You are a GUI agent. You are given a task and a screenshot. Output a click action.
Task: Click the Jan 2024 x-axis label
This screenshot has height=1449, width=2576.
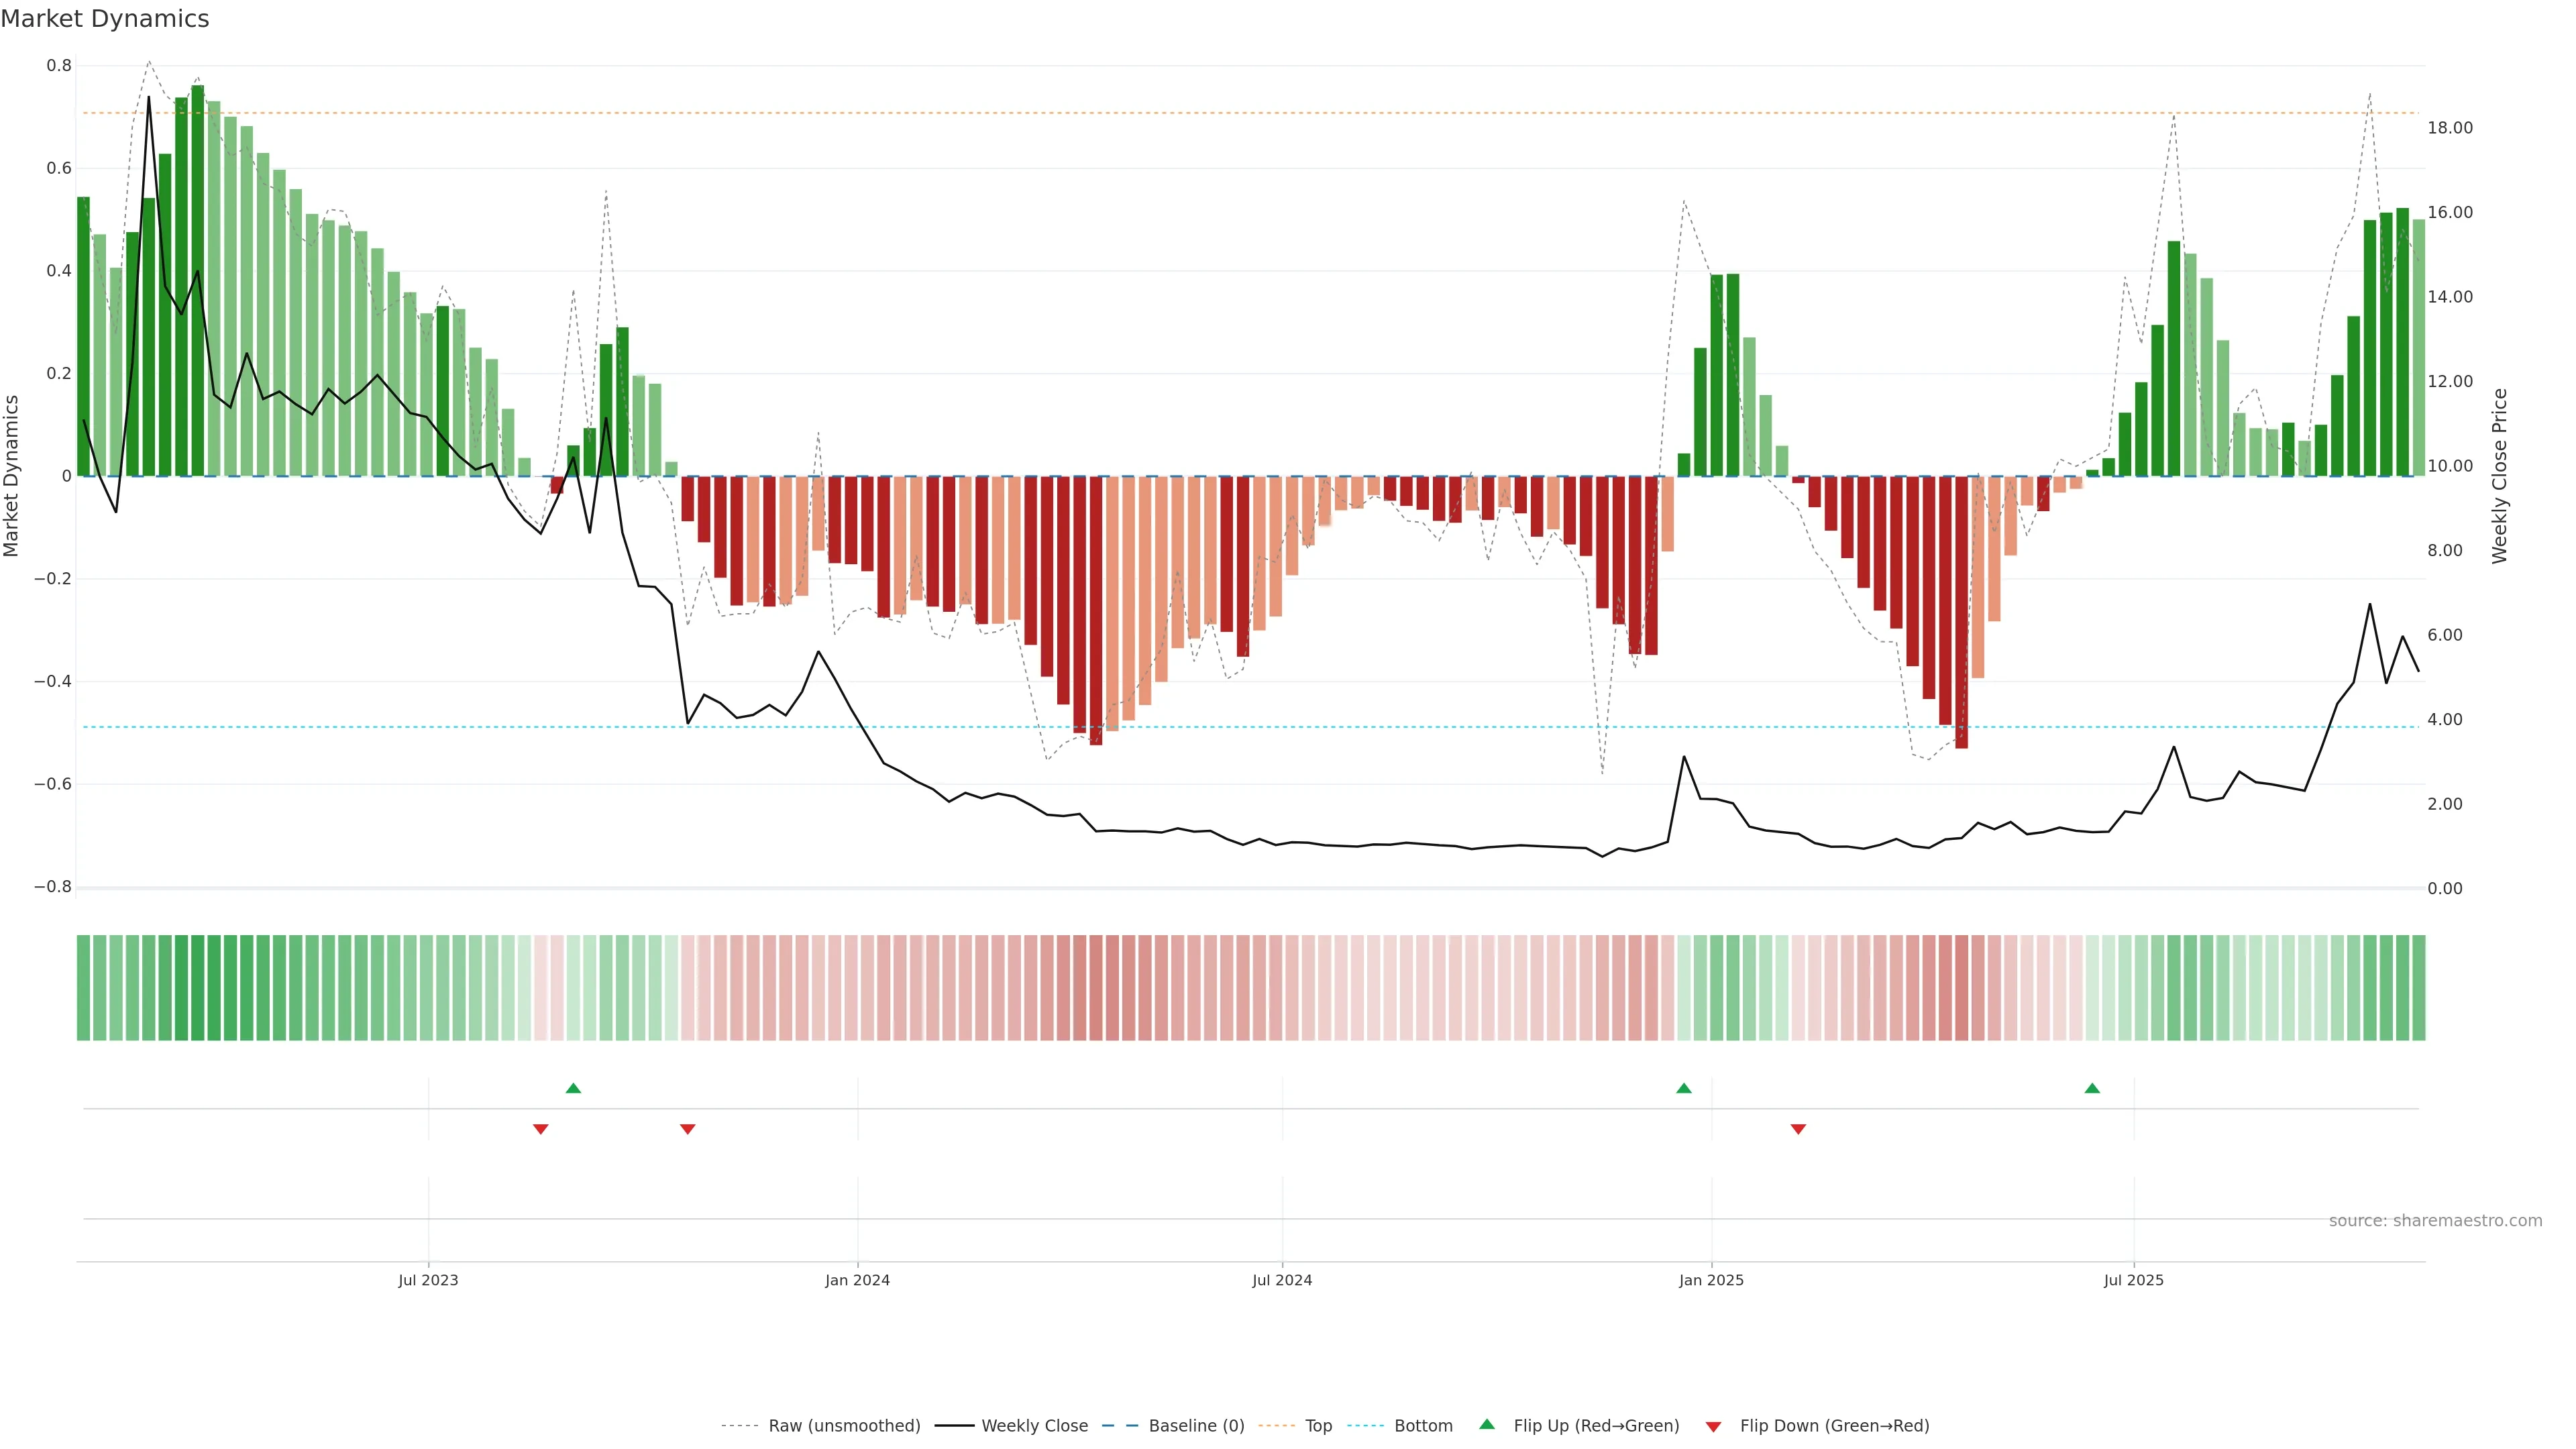click(x=857, y=1280)
